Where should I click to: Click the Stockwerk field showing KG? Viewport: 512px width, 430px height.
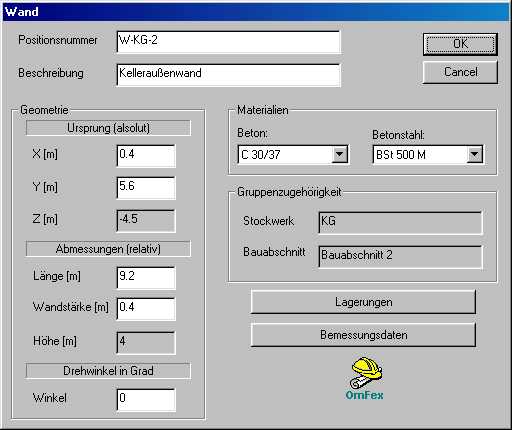400,223
